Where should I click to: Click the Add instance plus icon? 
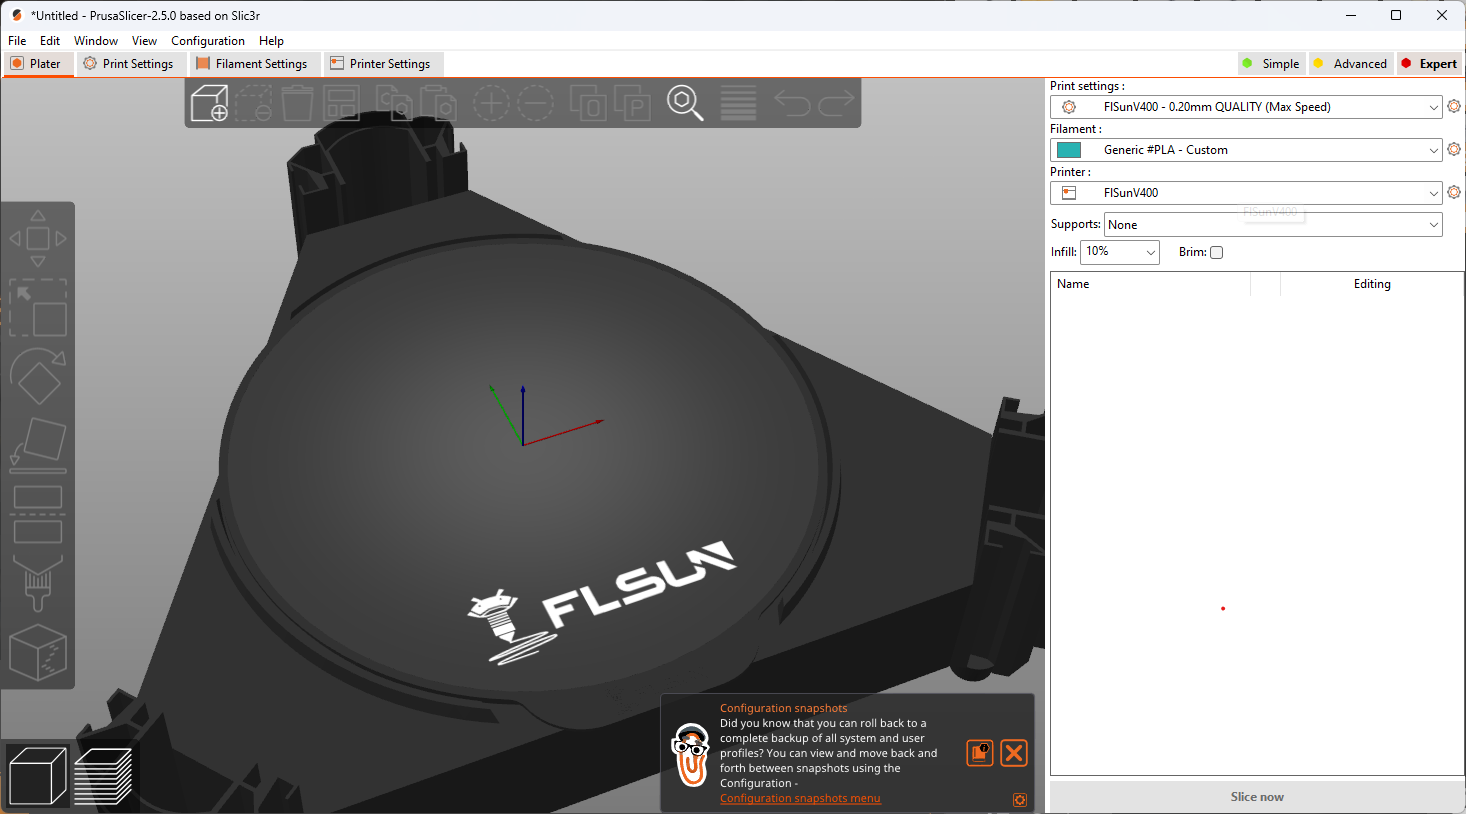491,103
